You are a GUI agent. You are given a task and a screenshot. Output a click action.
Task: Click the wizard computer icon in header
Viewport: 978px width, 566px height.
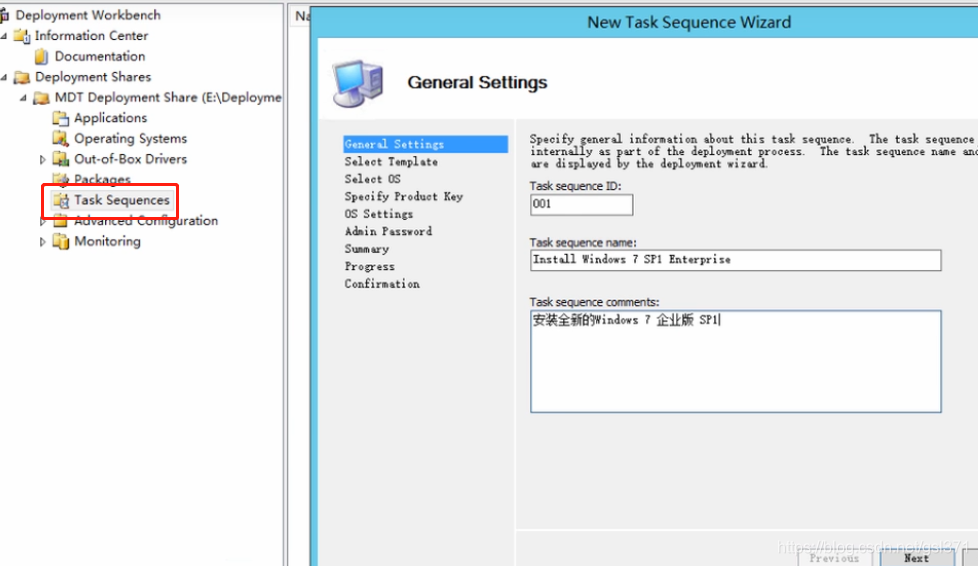point(357,83)
